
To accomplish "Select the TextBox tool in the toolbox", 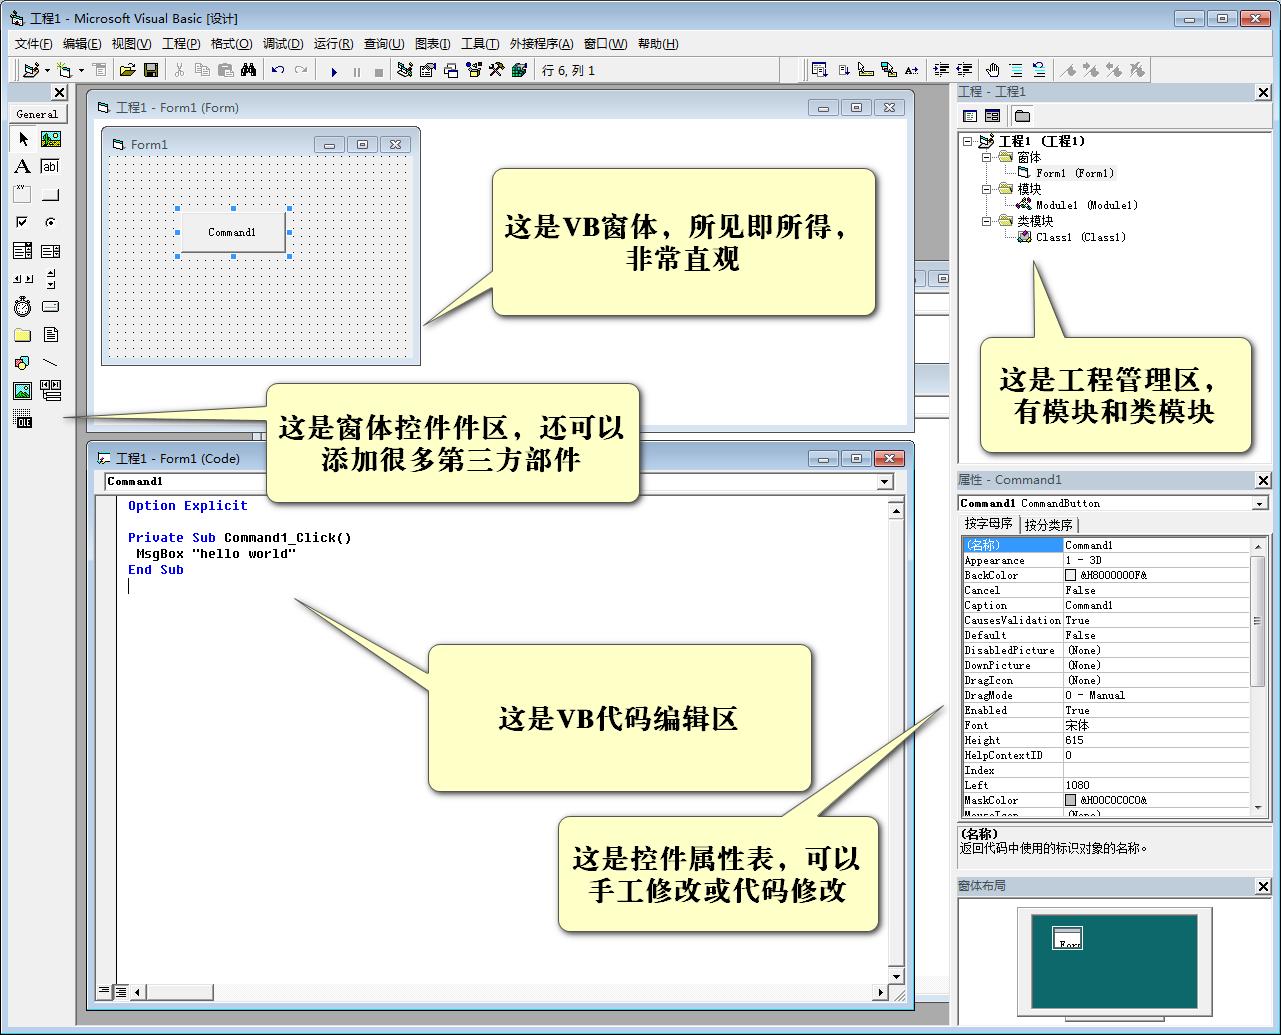I will [51, 167].
